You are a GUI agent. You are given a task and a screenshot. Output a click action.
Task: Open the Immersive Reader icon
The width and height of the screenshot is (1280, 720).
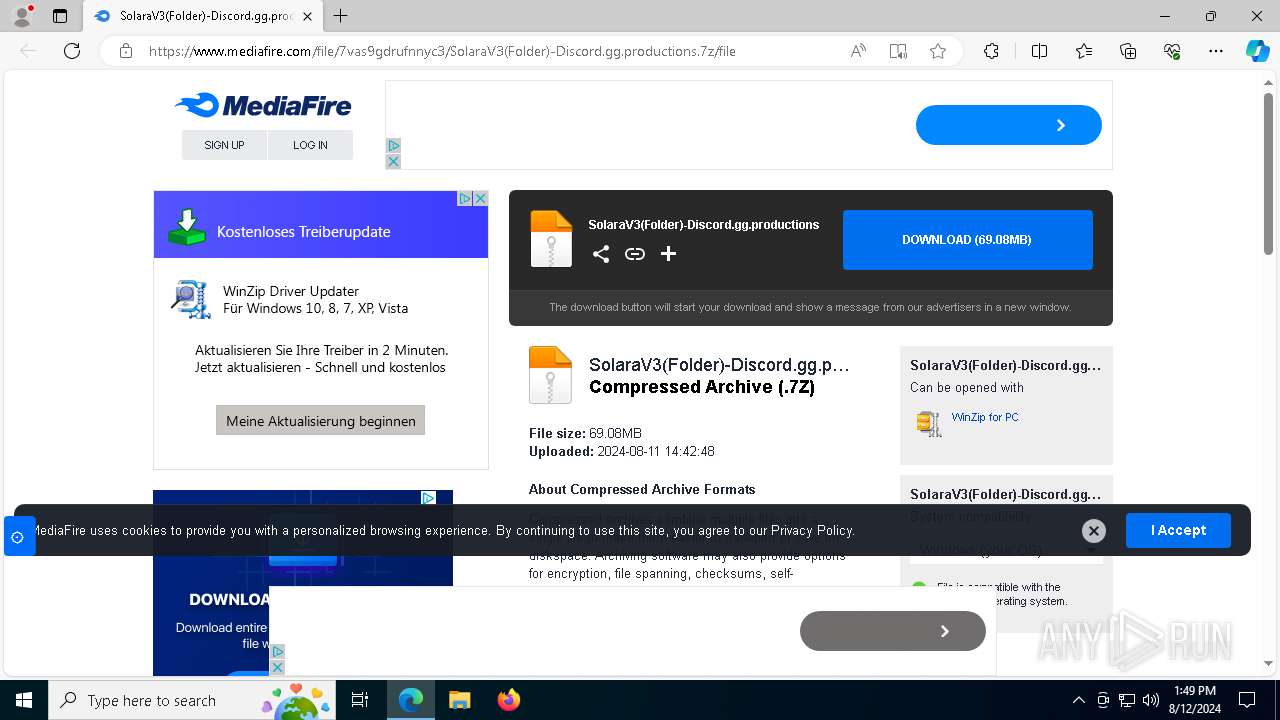pyautogui.click(x=898, y=51)
